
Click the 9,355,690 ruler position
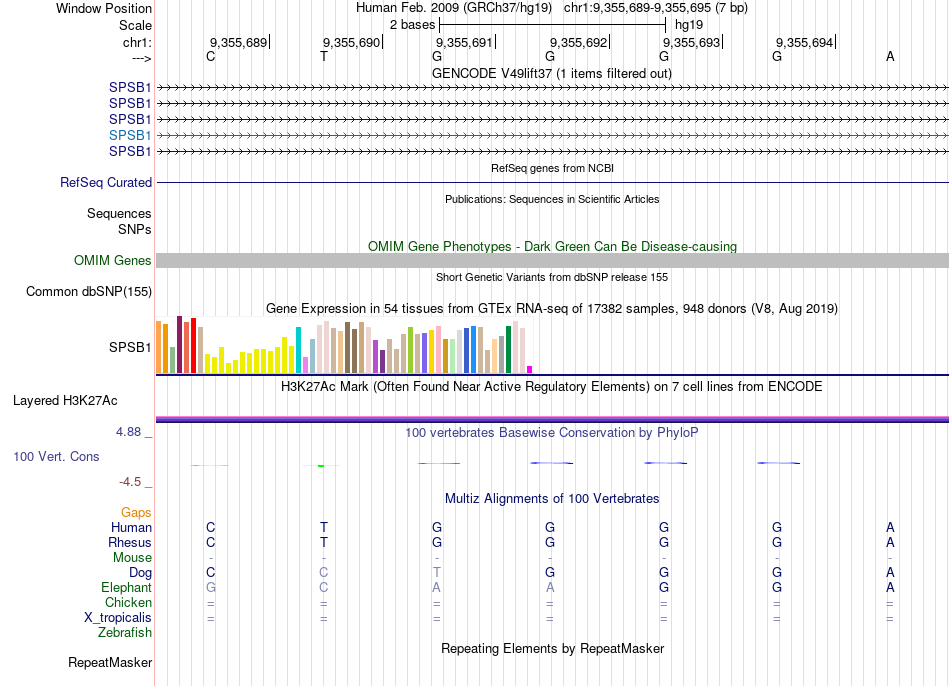point(351,42)
